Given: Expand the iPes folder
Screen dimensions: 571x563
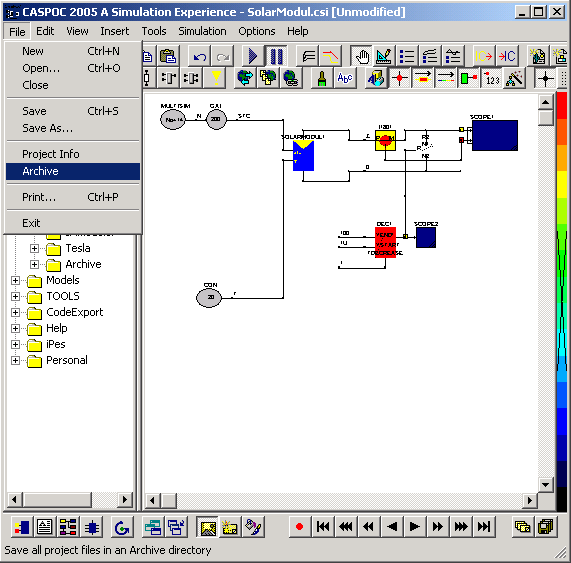Looking at the screenshot, I should click(15, 345).
